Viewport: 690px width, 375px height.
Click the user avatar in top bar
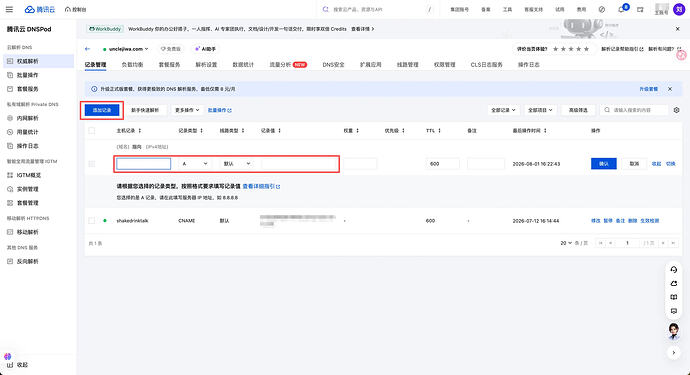click(679, 9)
